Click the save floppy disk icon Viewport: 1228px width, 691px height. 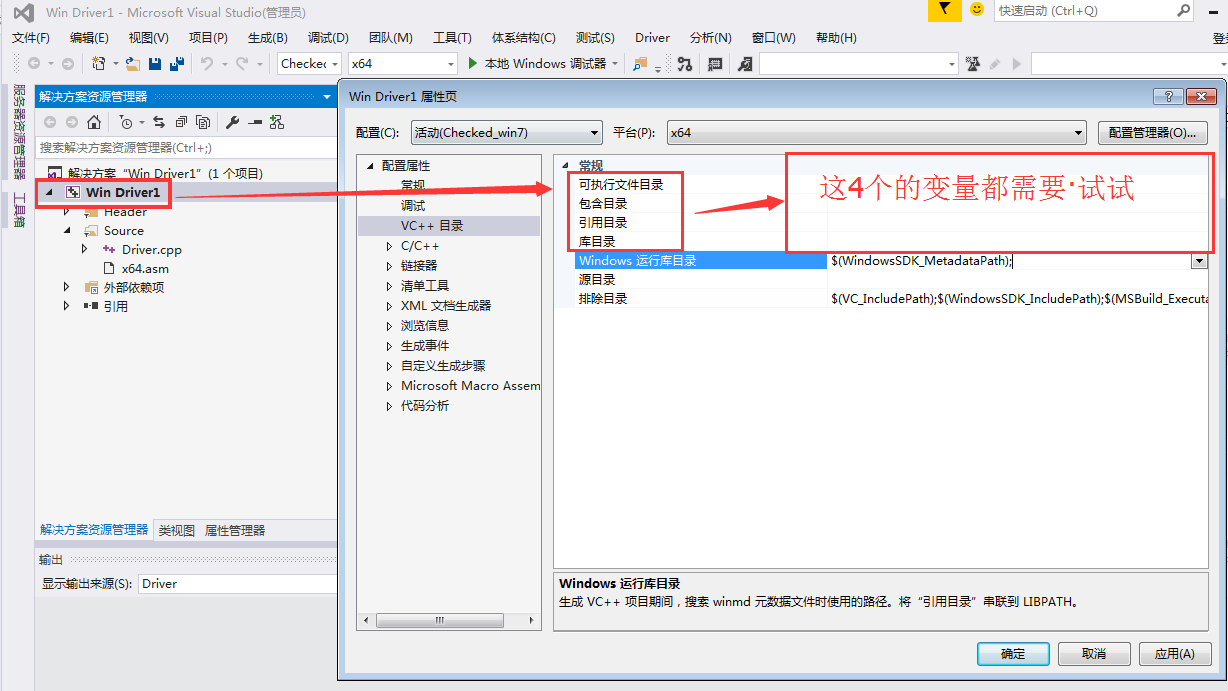tap(155, 63)
